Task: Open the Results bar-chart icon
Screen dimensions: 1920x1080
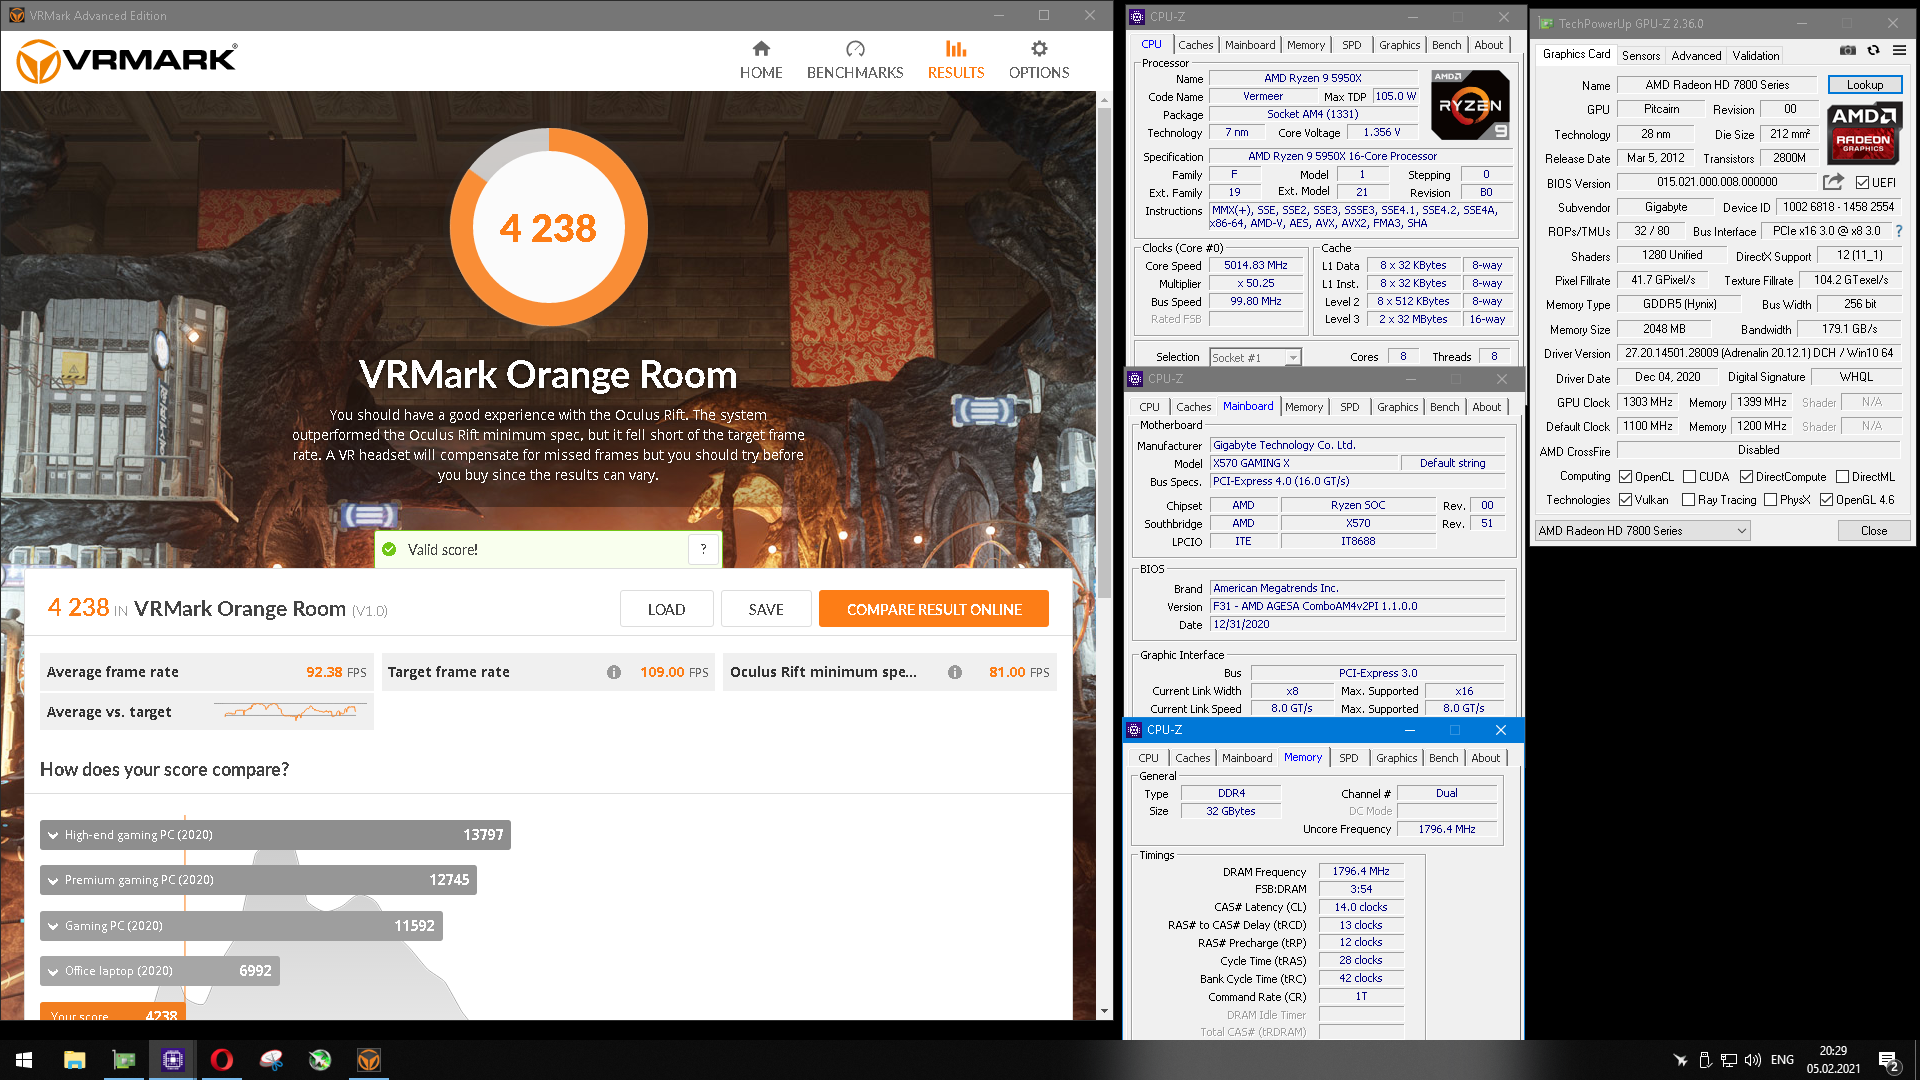Action: (x=956, y=49)
